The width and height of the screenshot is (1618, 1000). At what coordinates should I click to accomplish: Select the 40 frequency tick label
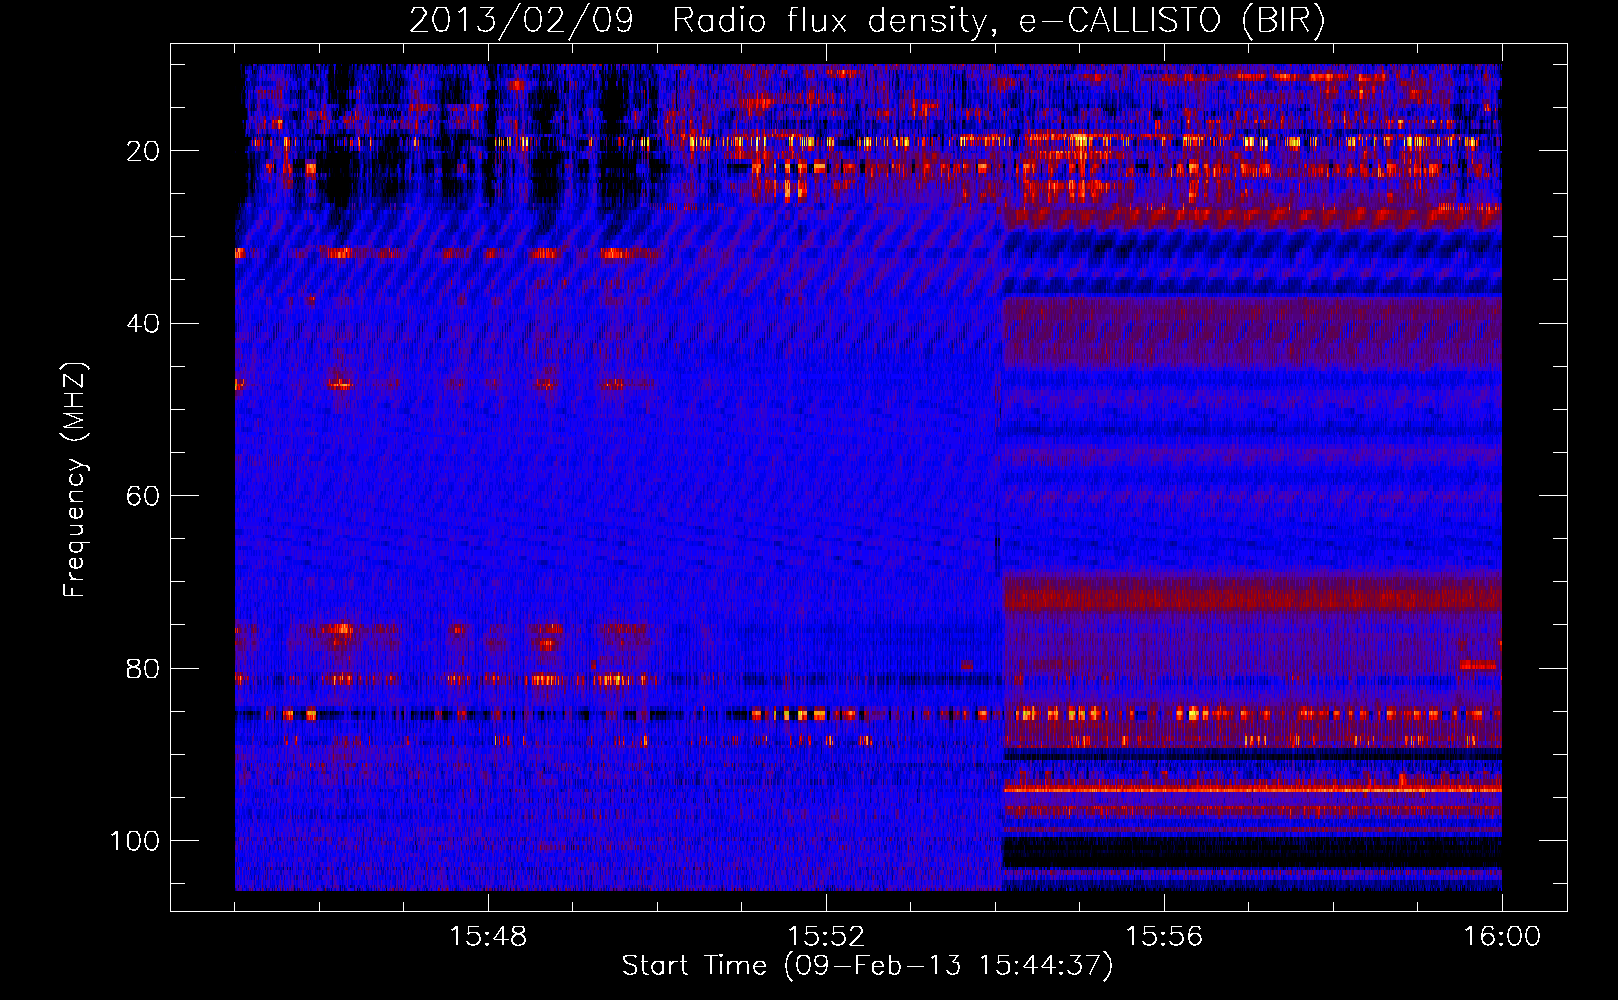pyautogui.click(x=143, y=324)
